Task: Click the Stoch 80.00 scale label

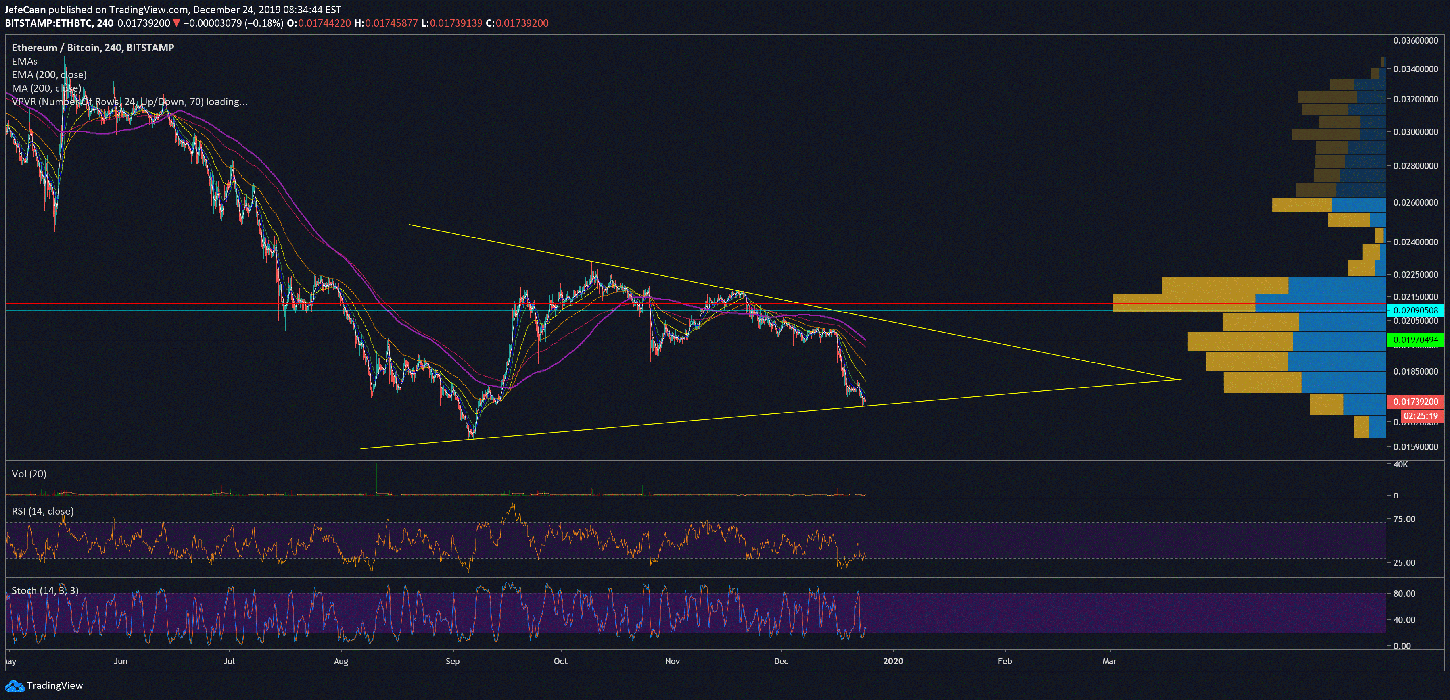Action: tap(1405, 594)
